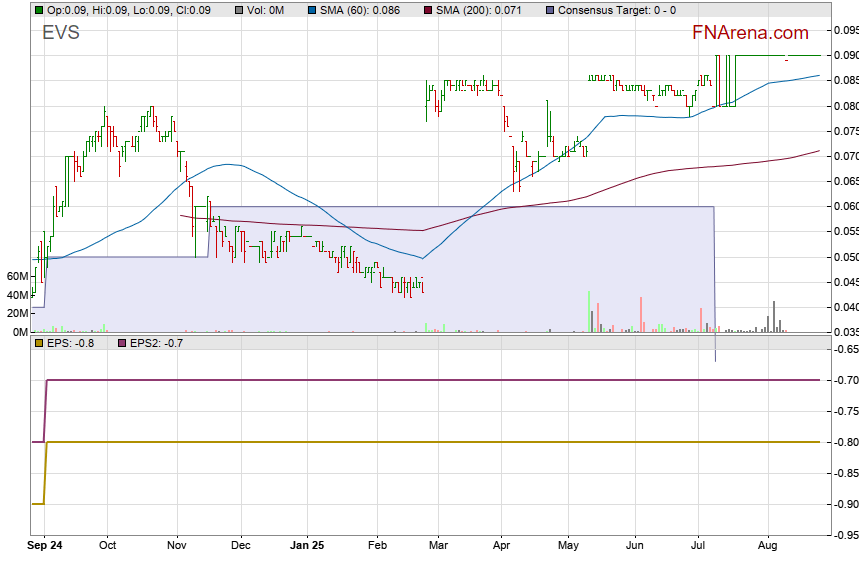Click the yellow EPS legend swatch

pos(39,343)
